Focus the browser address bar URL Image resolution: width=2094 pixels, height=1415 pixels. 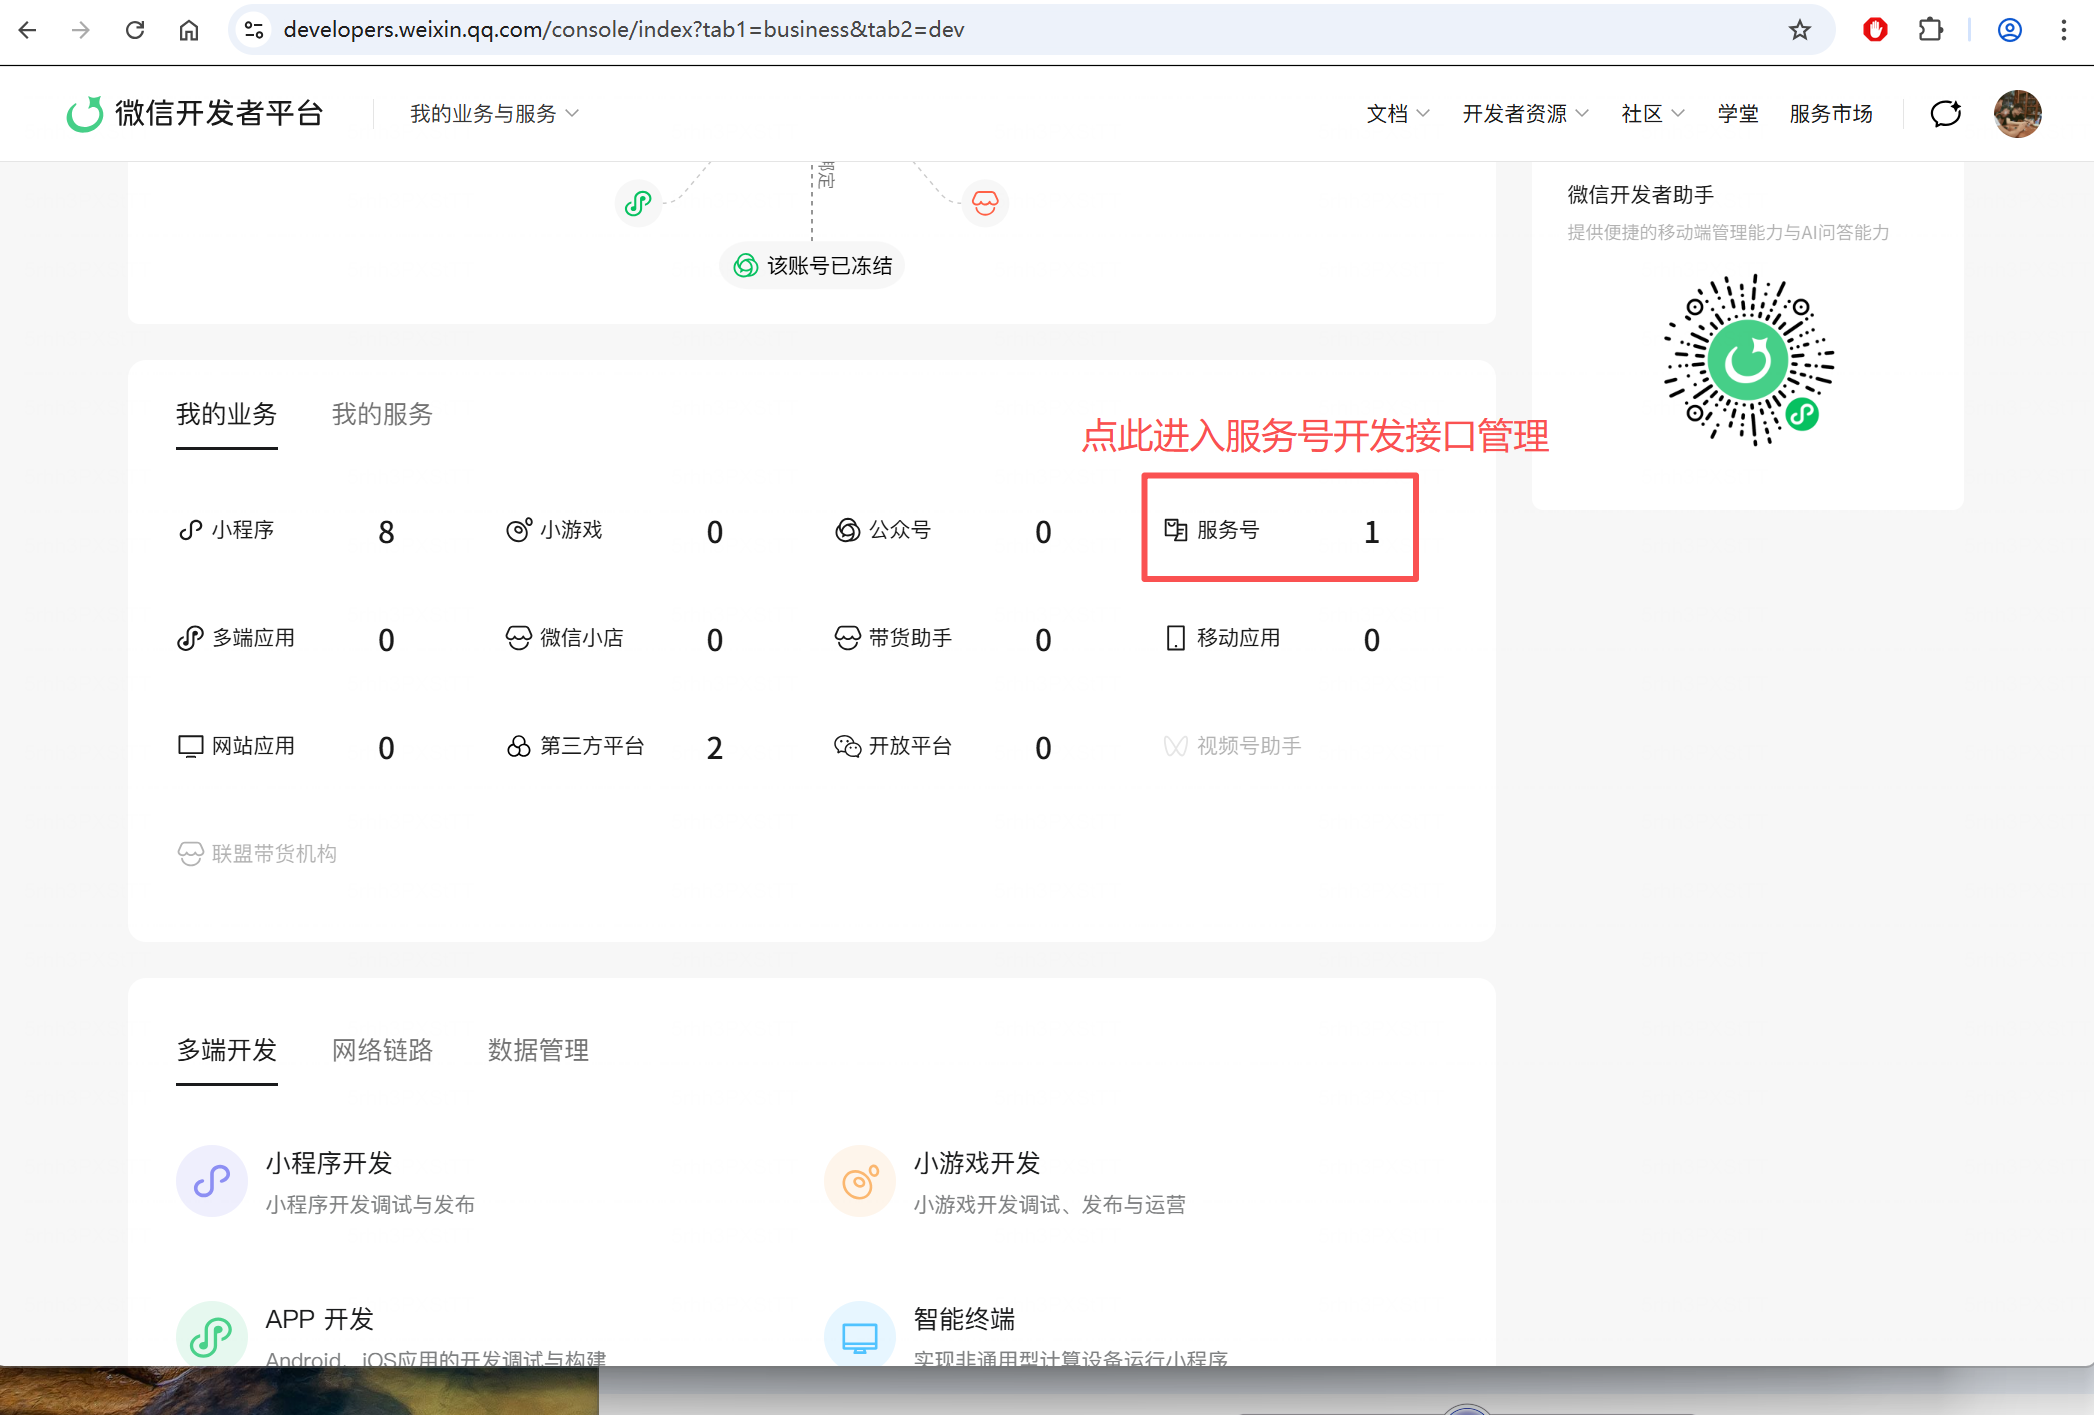624,30
